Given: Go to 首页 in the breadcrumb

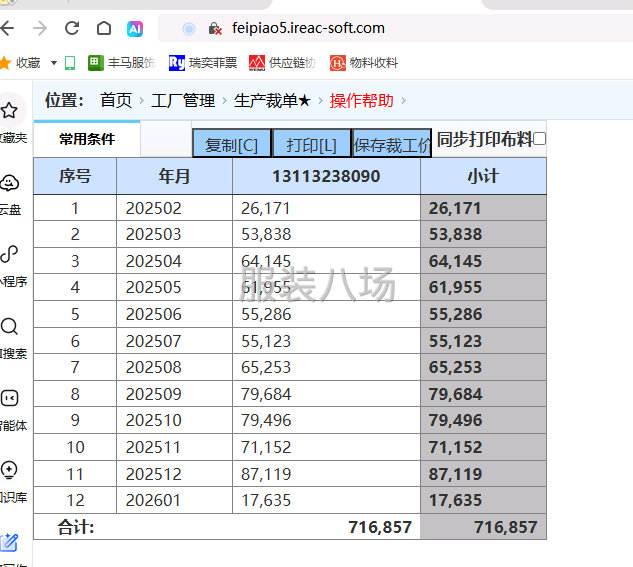Looking at the screenshot, I should tap(116, 100).
